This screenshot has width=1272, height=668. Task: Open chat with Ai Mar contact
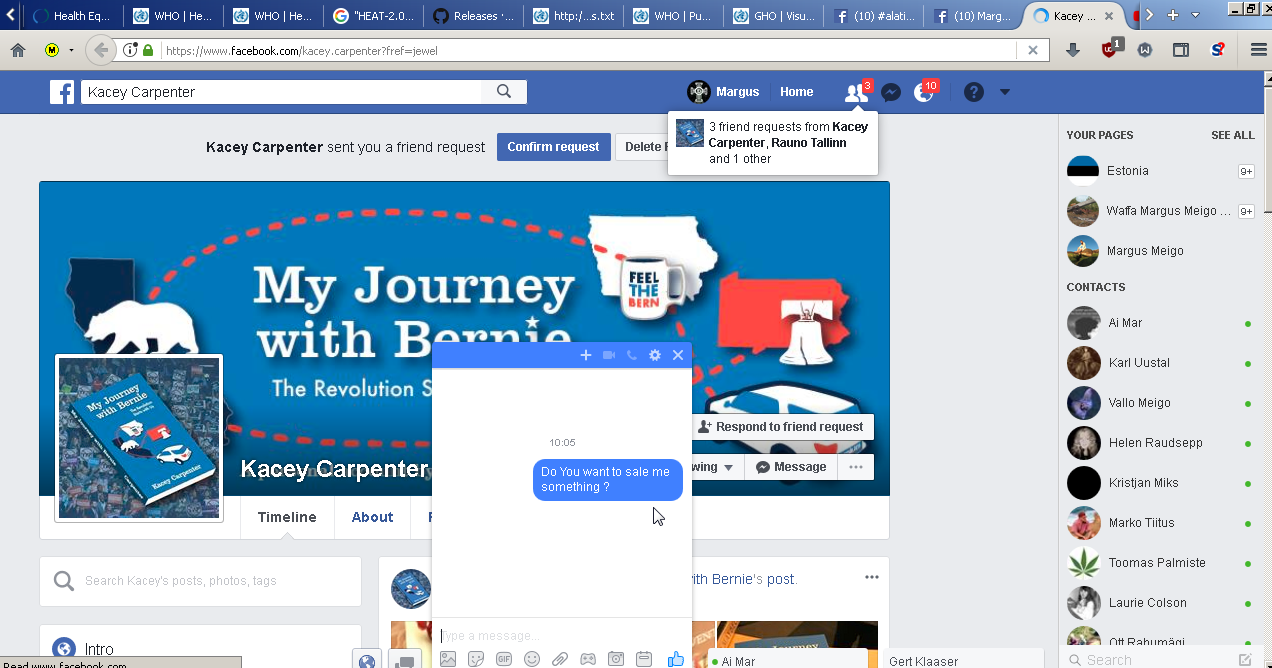[1161, 323]
